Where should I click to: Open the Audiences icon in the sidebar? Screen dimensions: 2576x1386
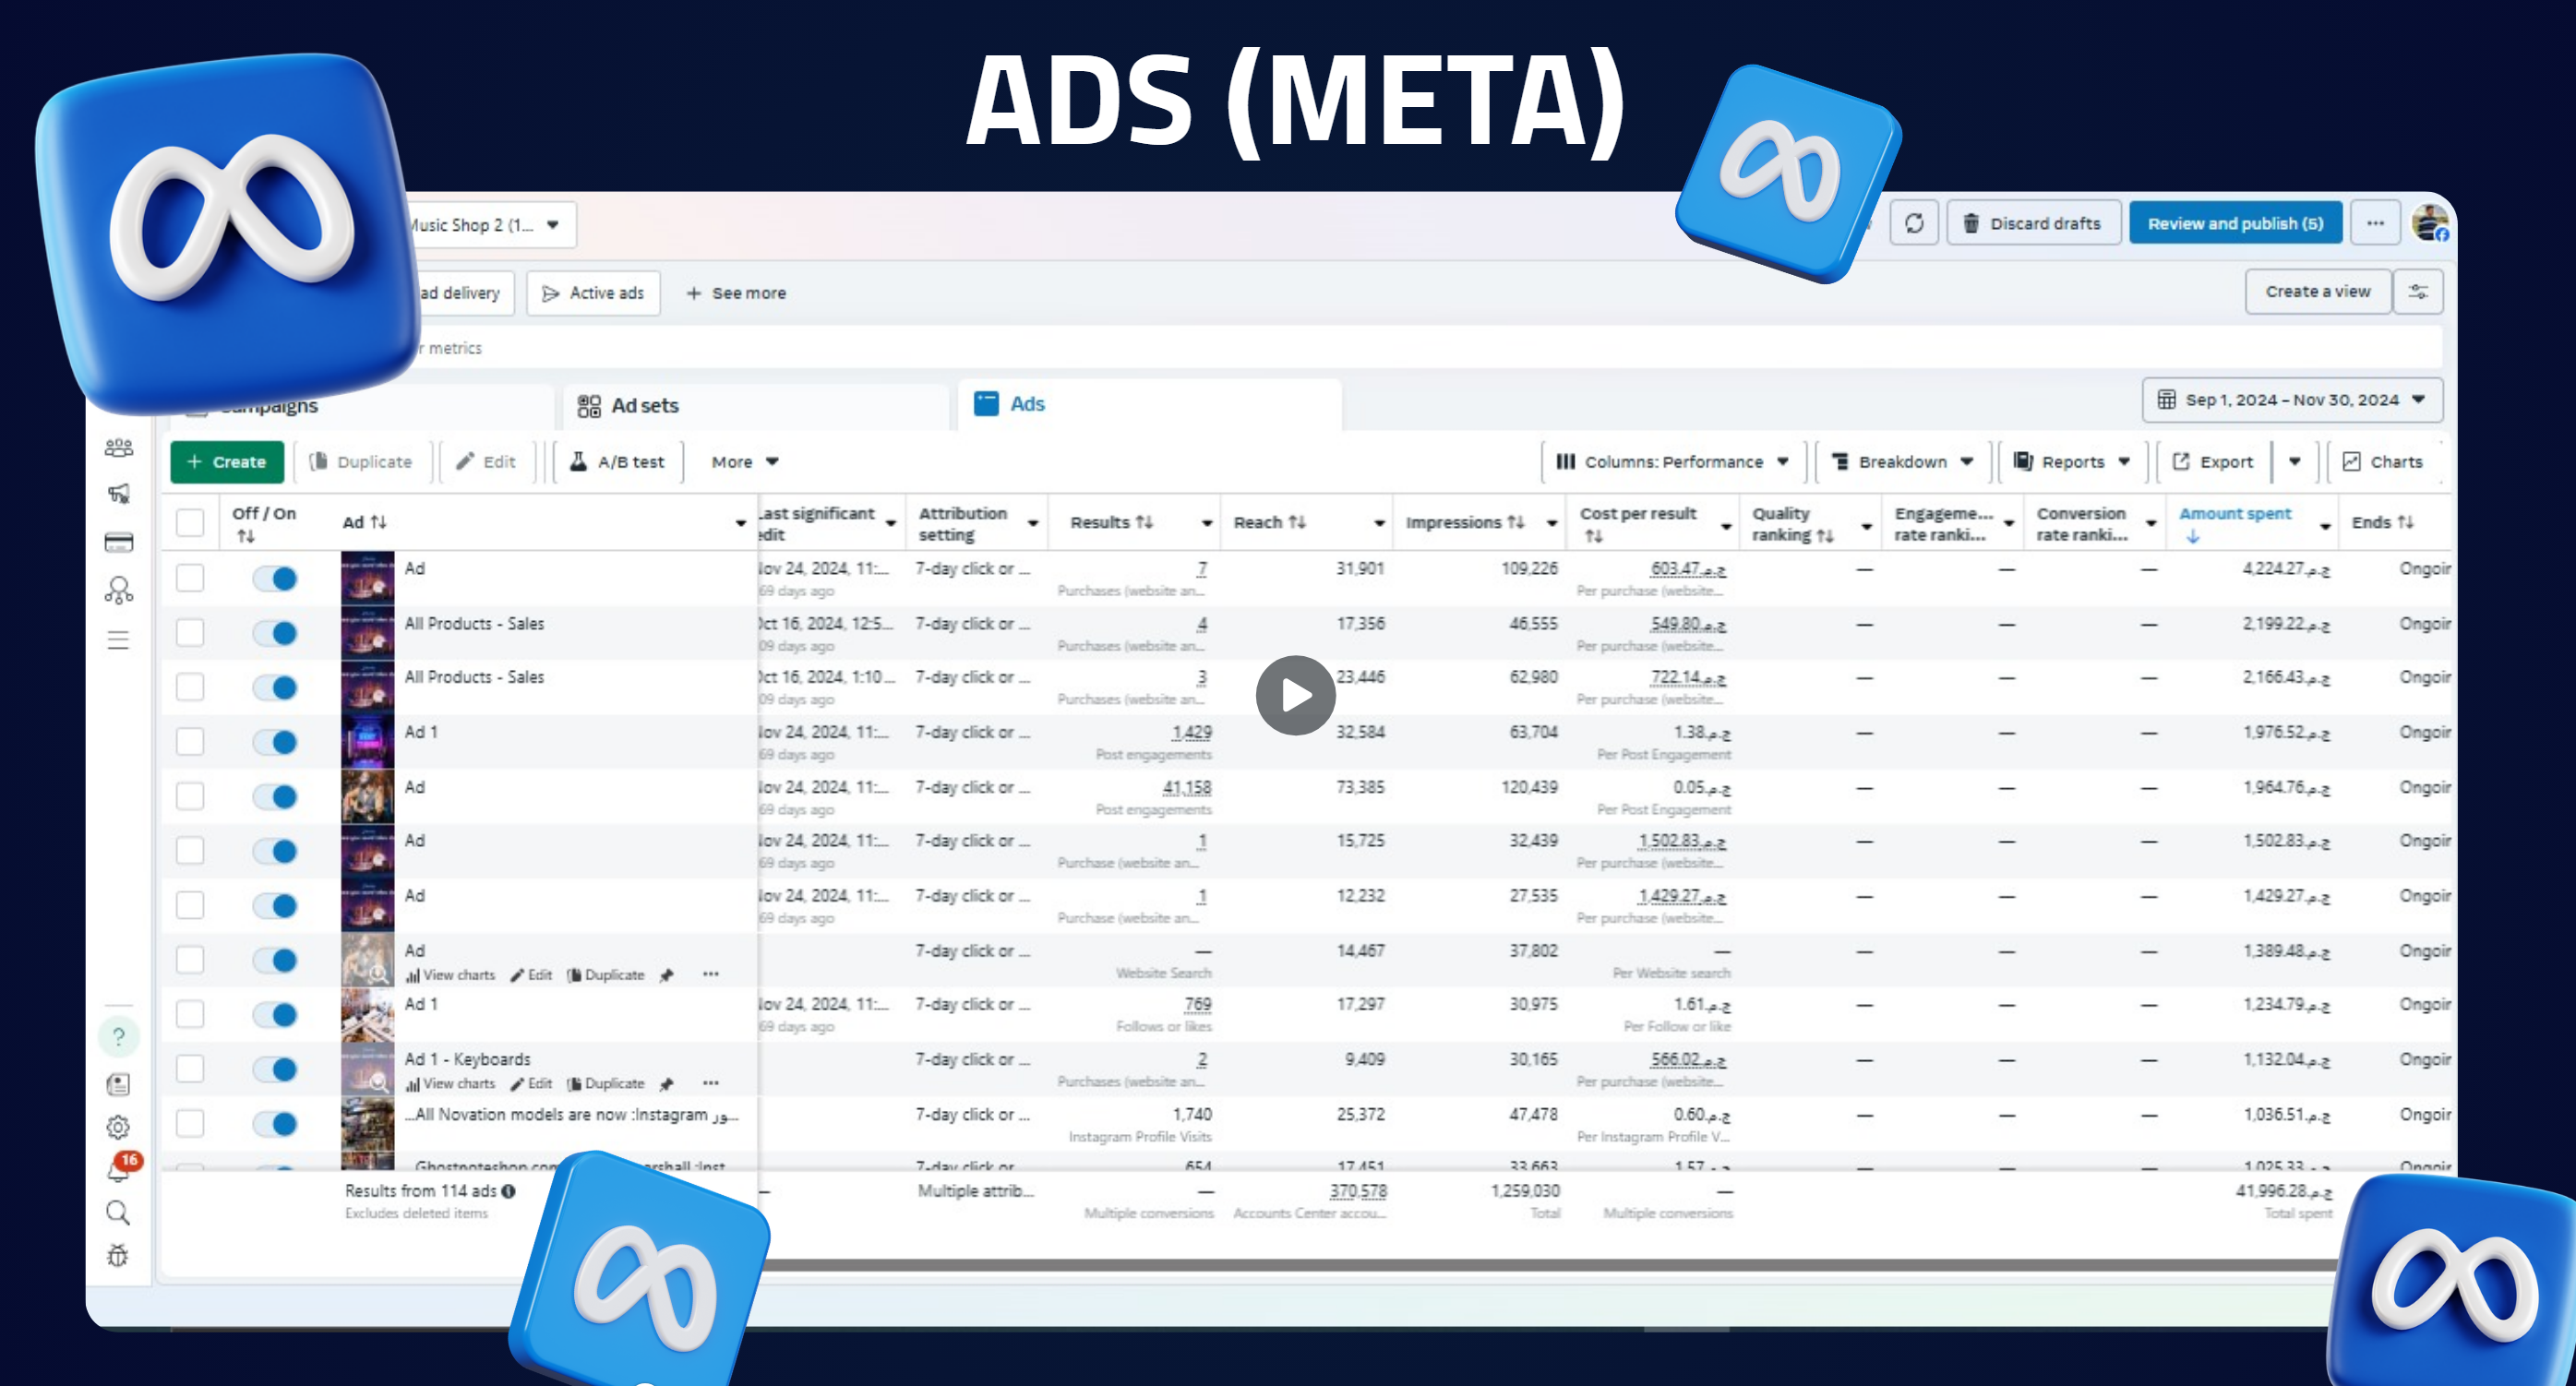coord(119,448)
